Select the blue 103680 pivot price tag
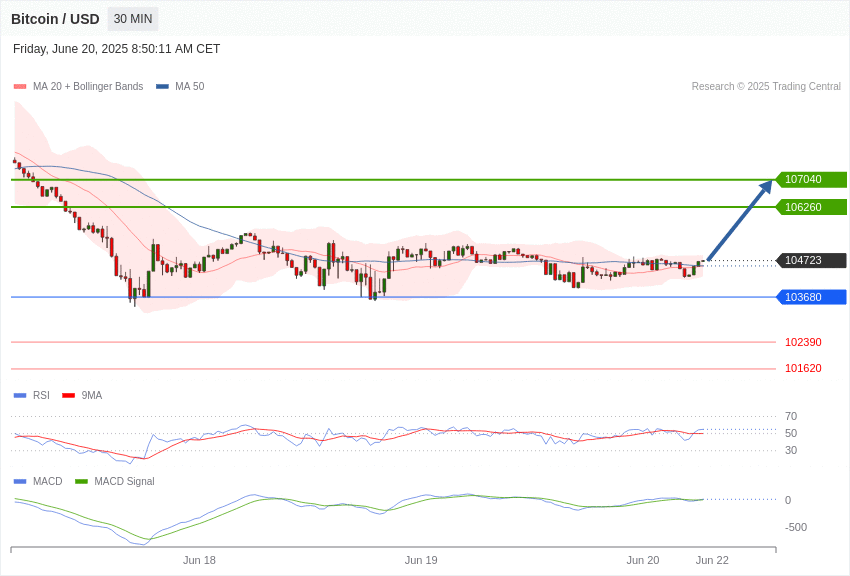The image size is (850, 576). coord(812,297)
